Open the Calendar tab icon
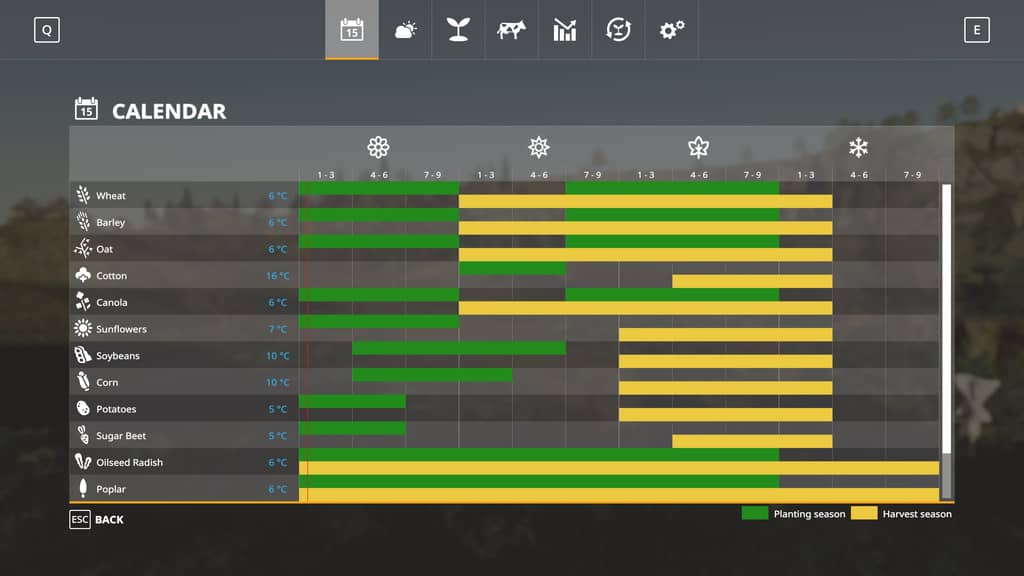 (351, 30)
